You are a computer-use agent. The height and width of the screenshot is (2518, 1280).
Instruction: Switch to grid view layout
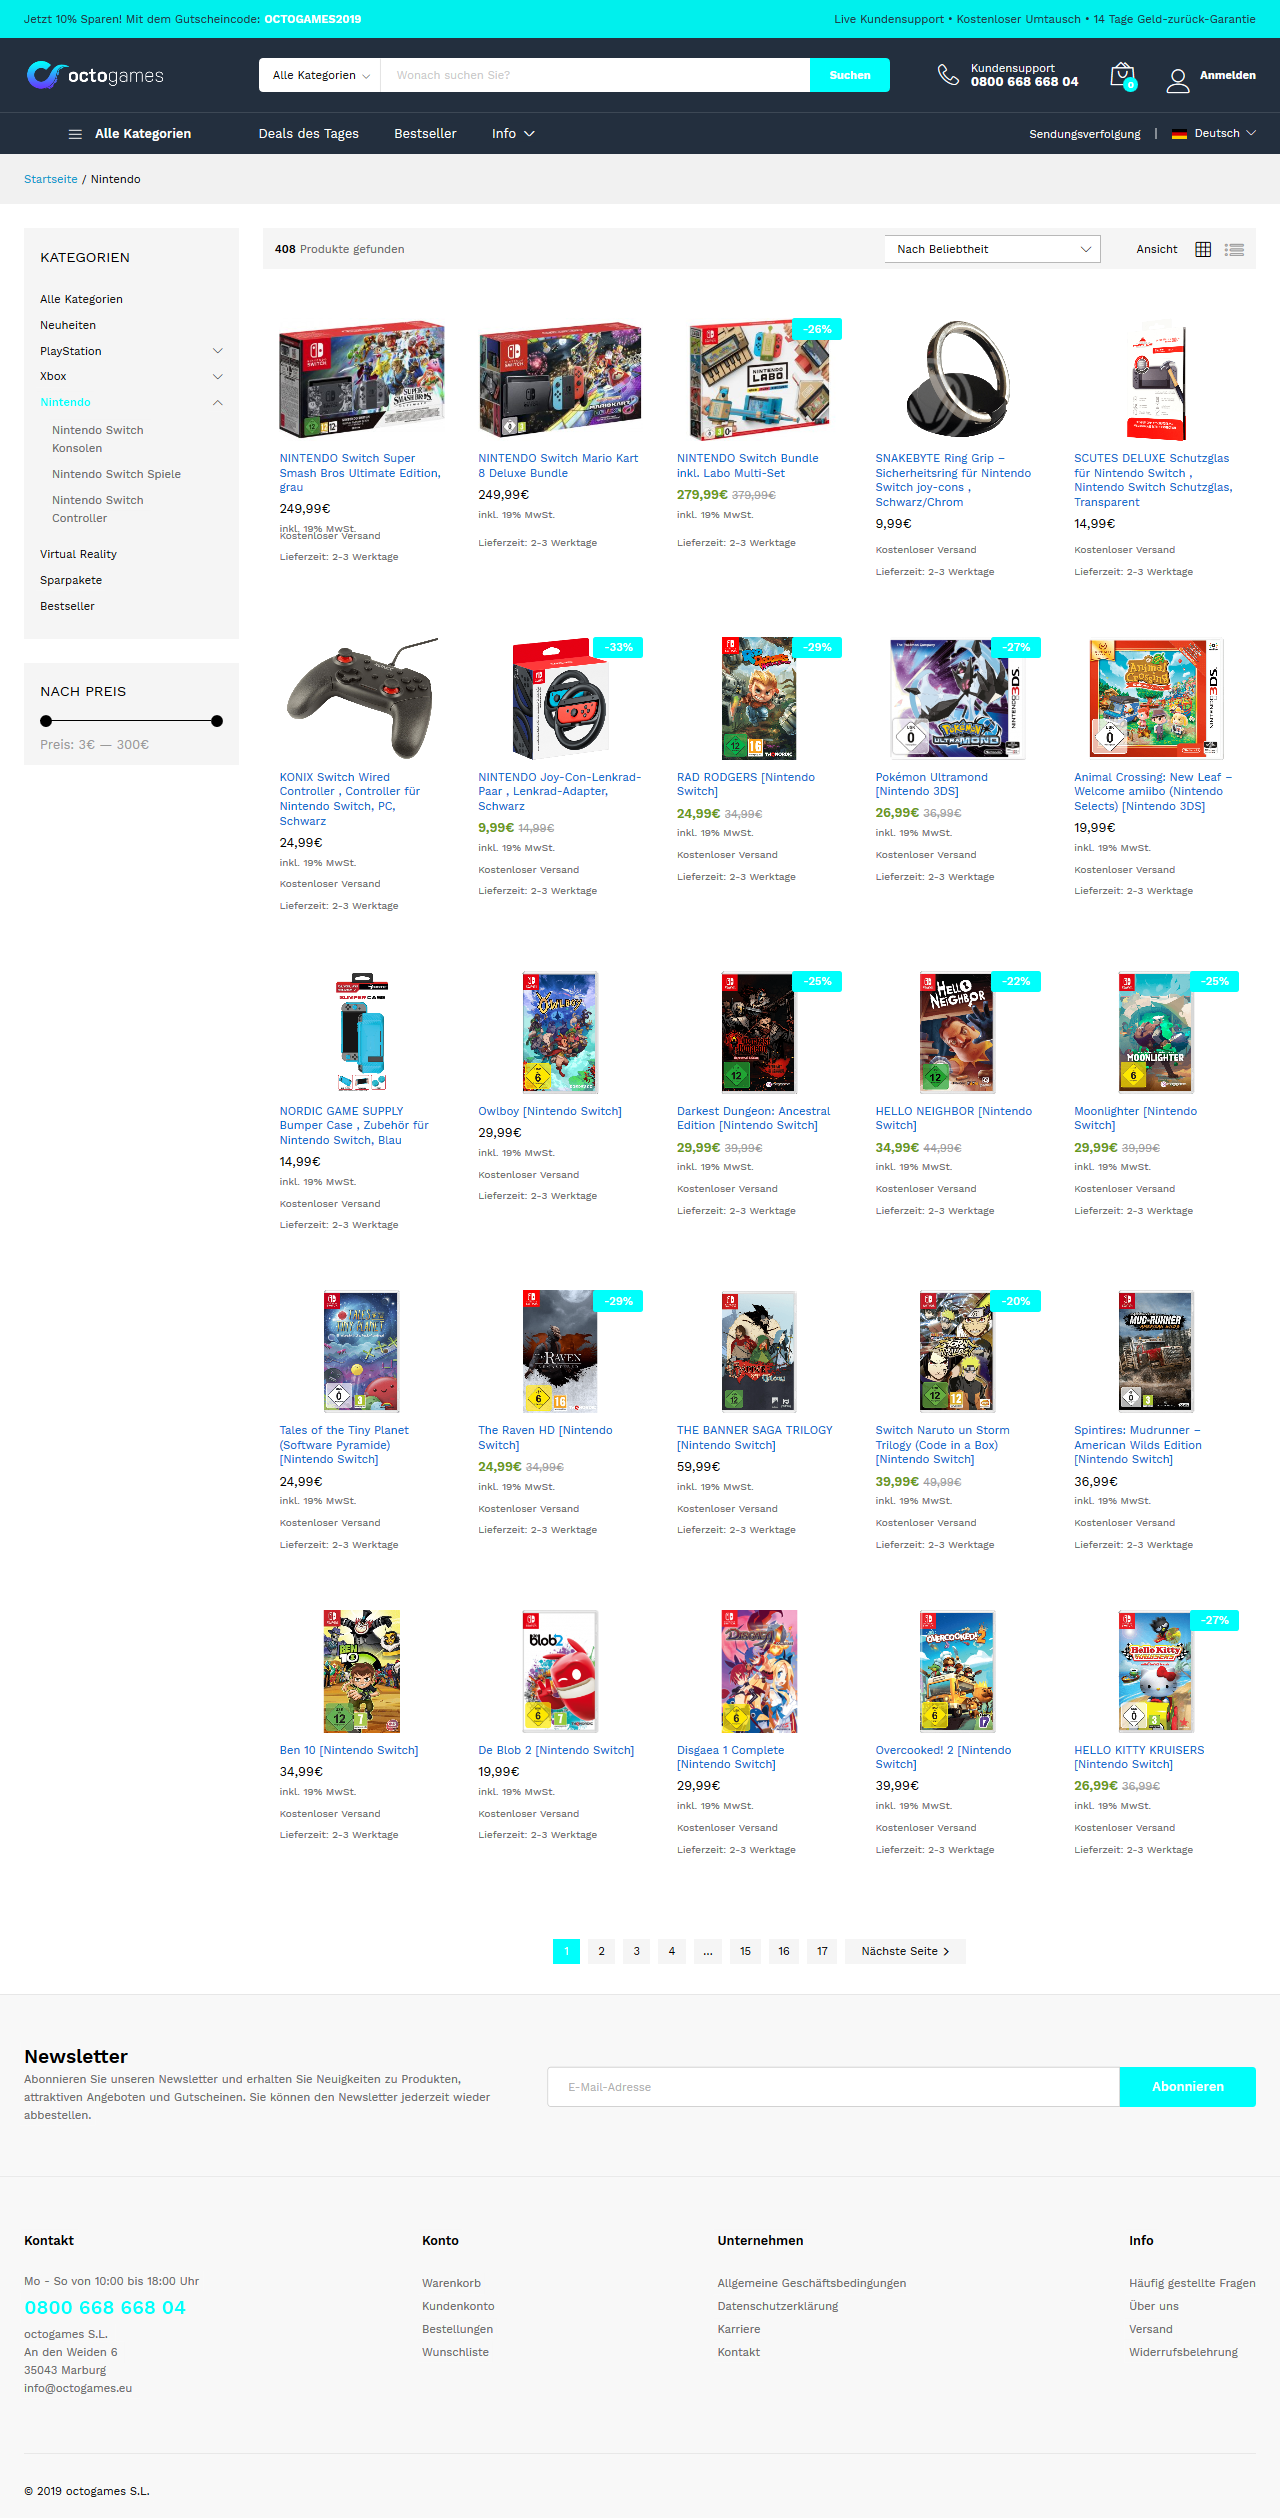tap(1203, 249)
